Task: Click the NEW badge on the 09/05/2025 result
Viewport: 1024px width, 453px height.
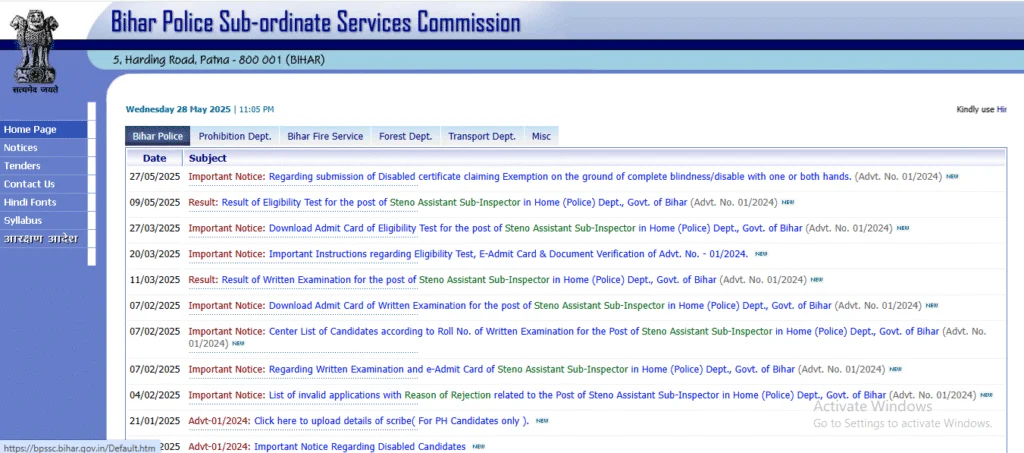Action: [x=788, y=202]
